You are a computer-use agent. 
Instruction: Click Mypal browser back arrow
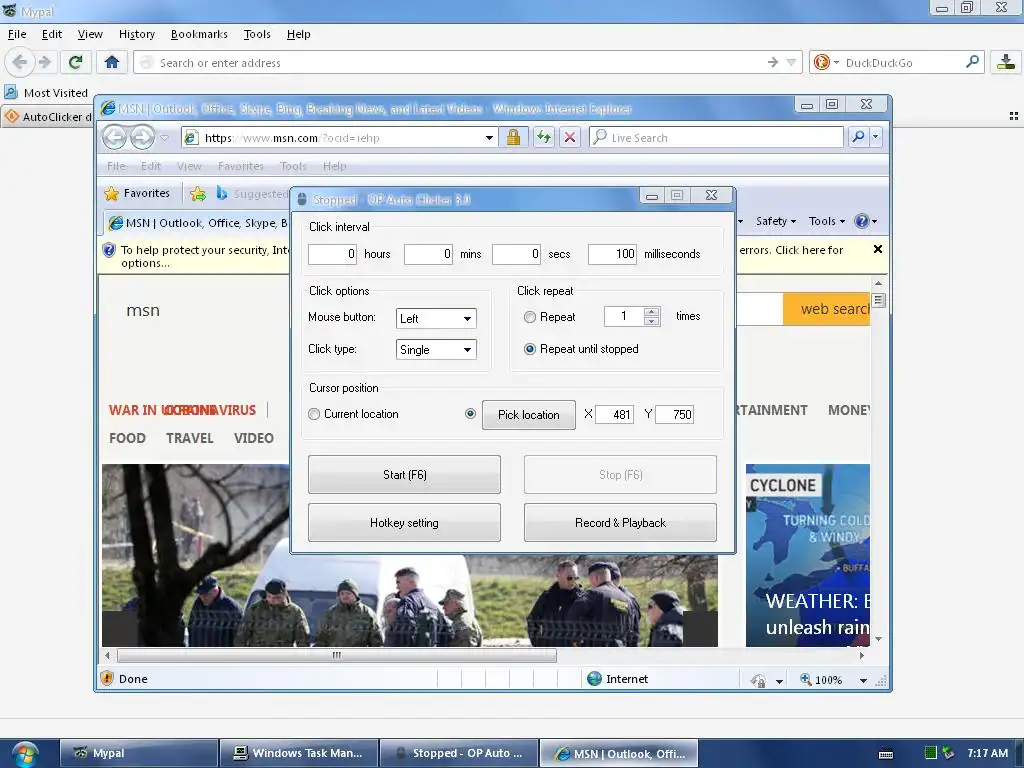pyautogui.click(x=20, y=62)
